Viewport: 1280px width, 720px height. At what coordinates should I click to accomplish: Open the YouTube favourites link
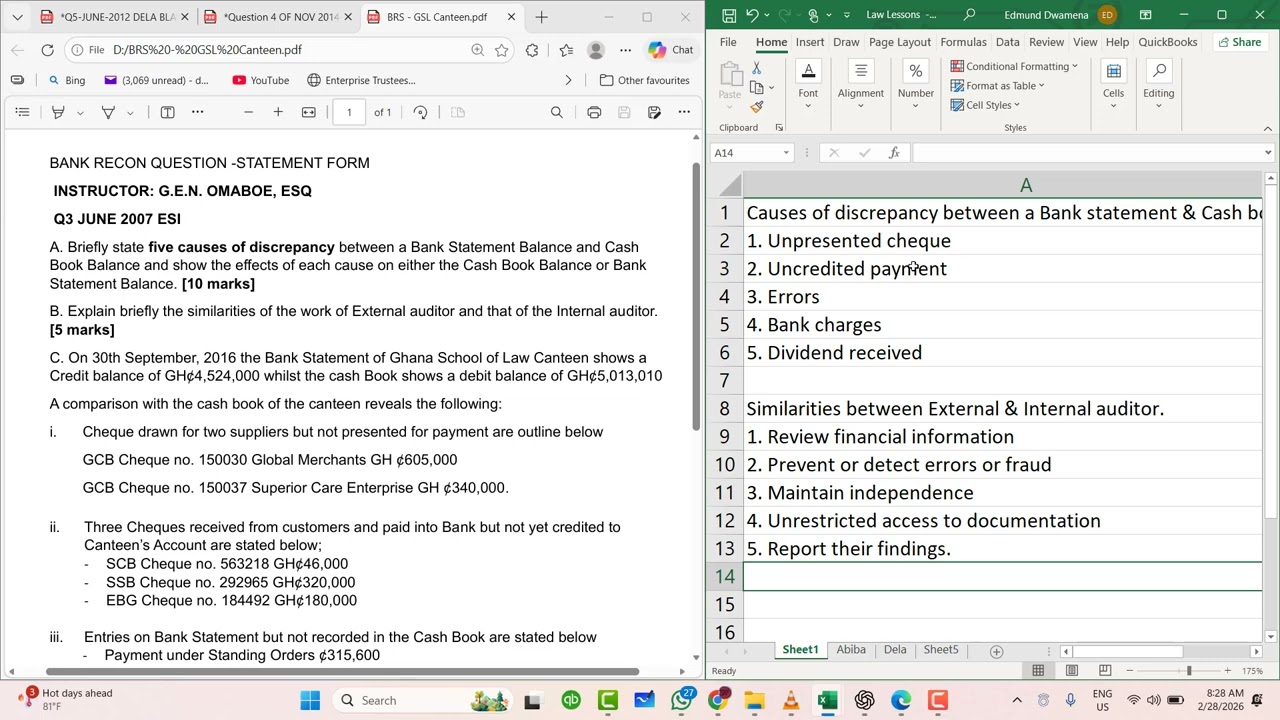(x=260, y=80)
